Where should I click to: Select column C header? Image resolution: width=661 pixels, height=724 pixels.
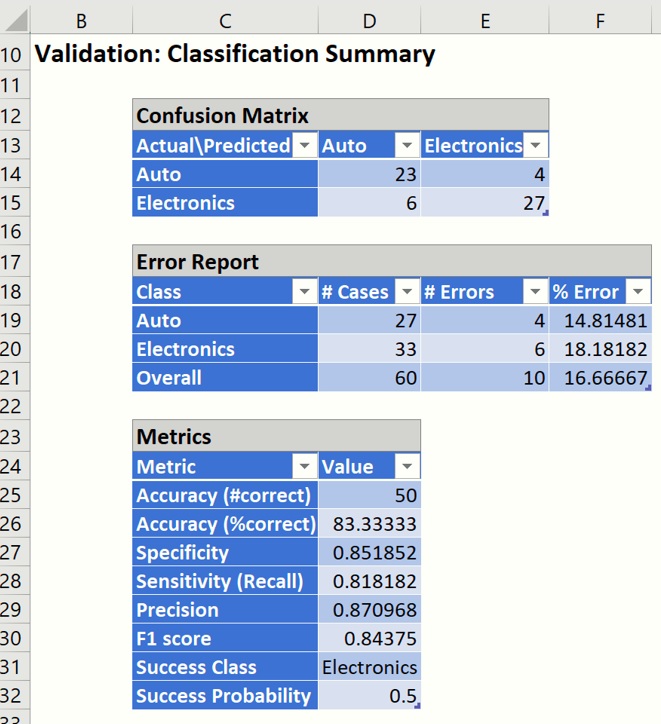point(225,20)
